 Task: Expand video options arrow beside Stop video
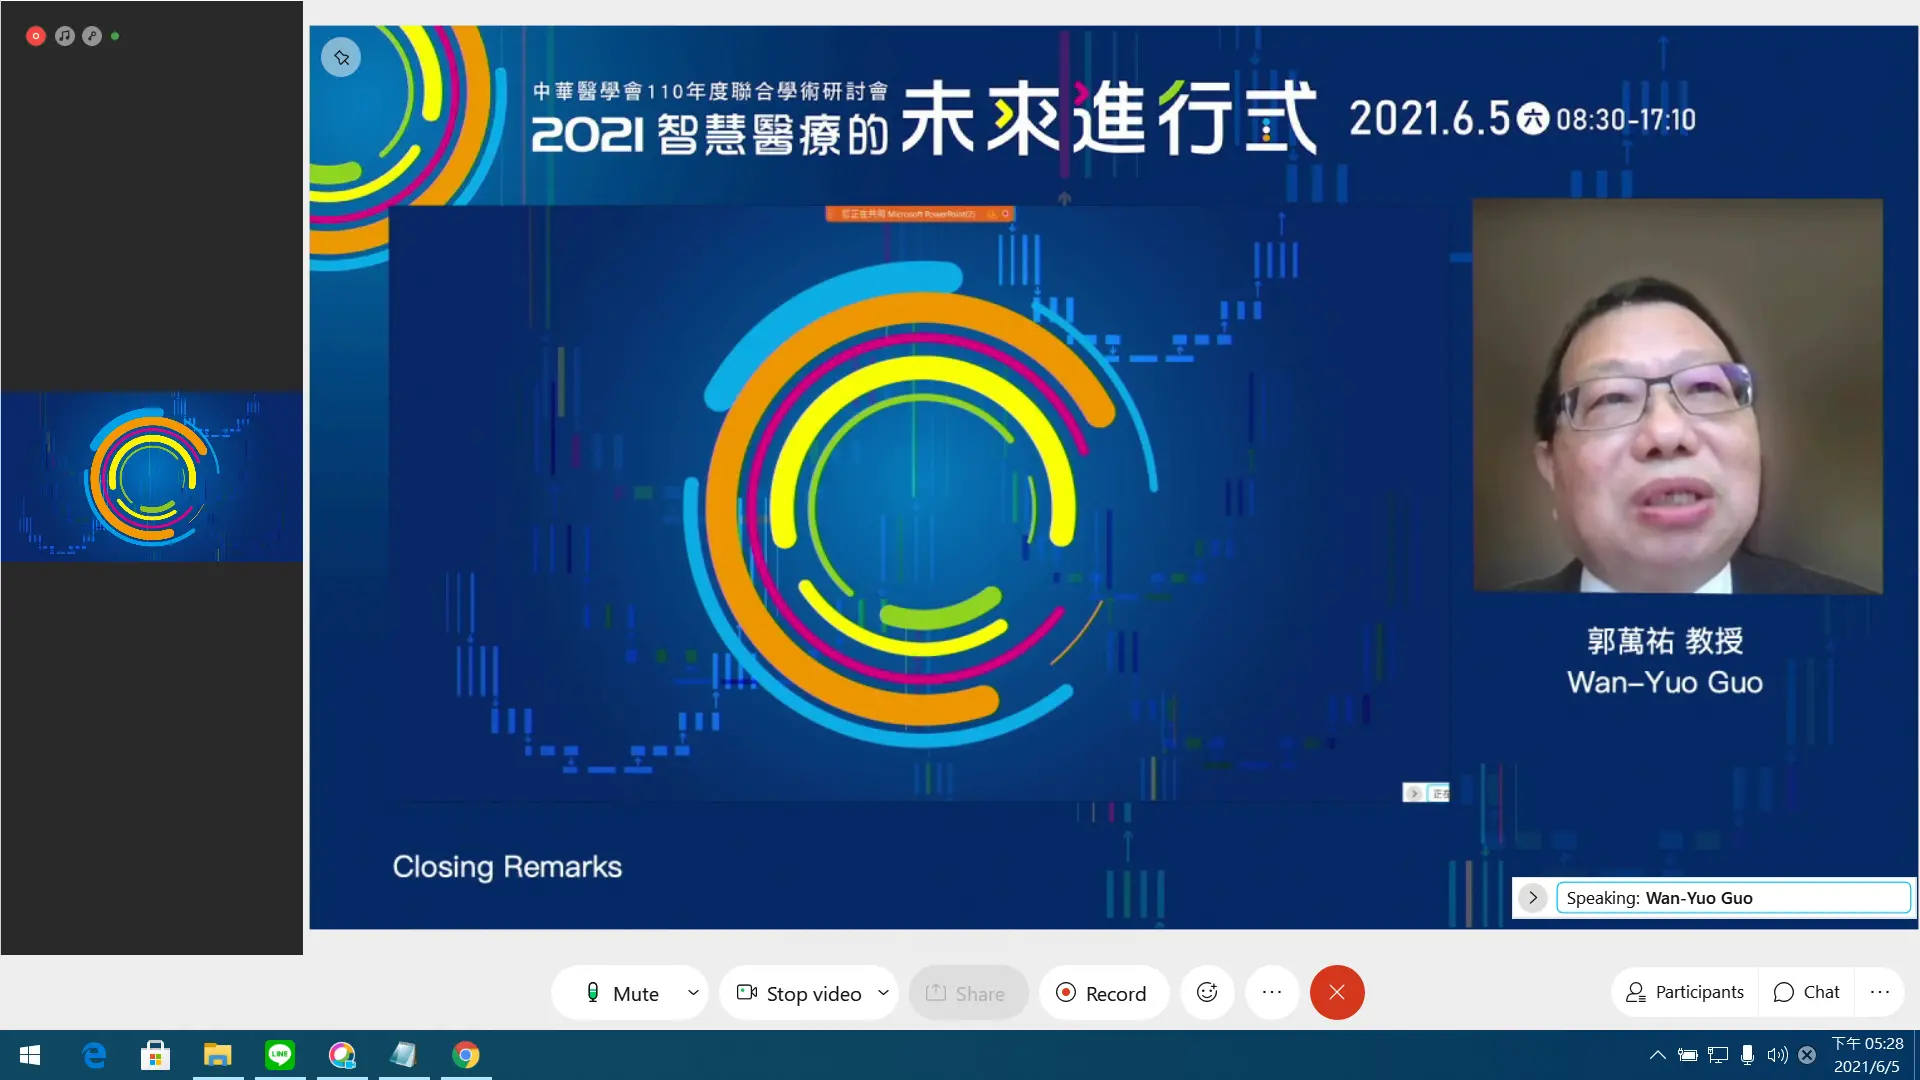883,992
